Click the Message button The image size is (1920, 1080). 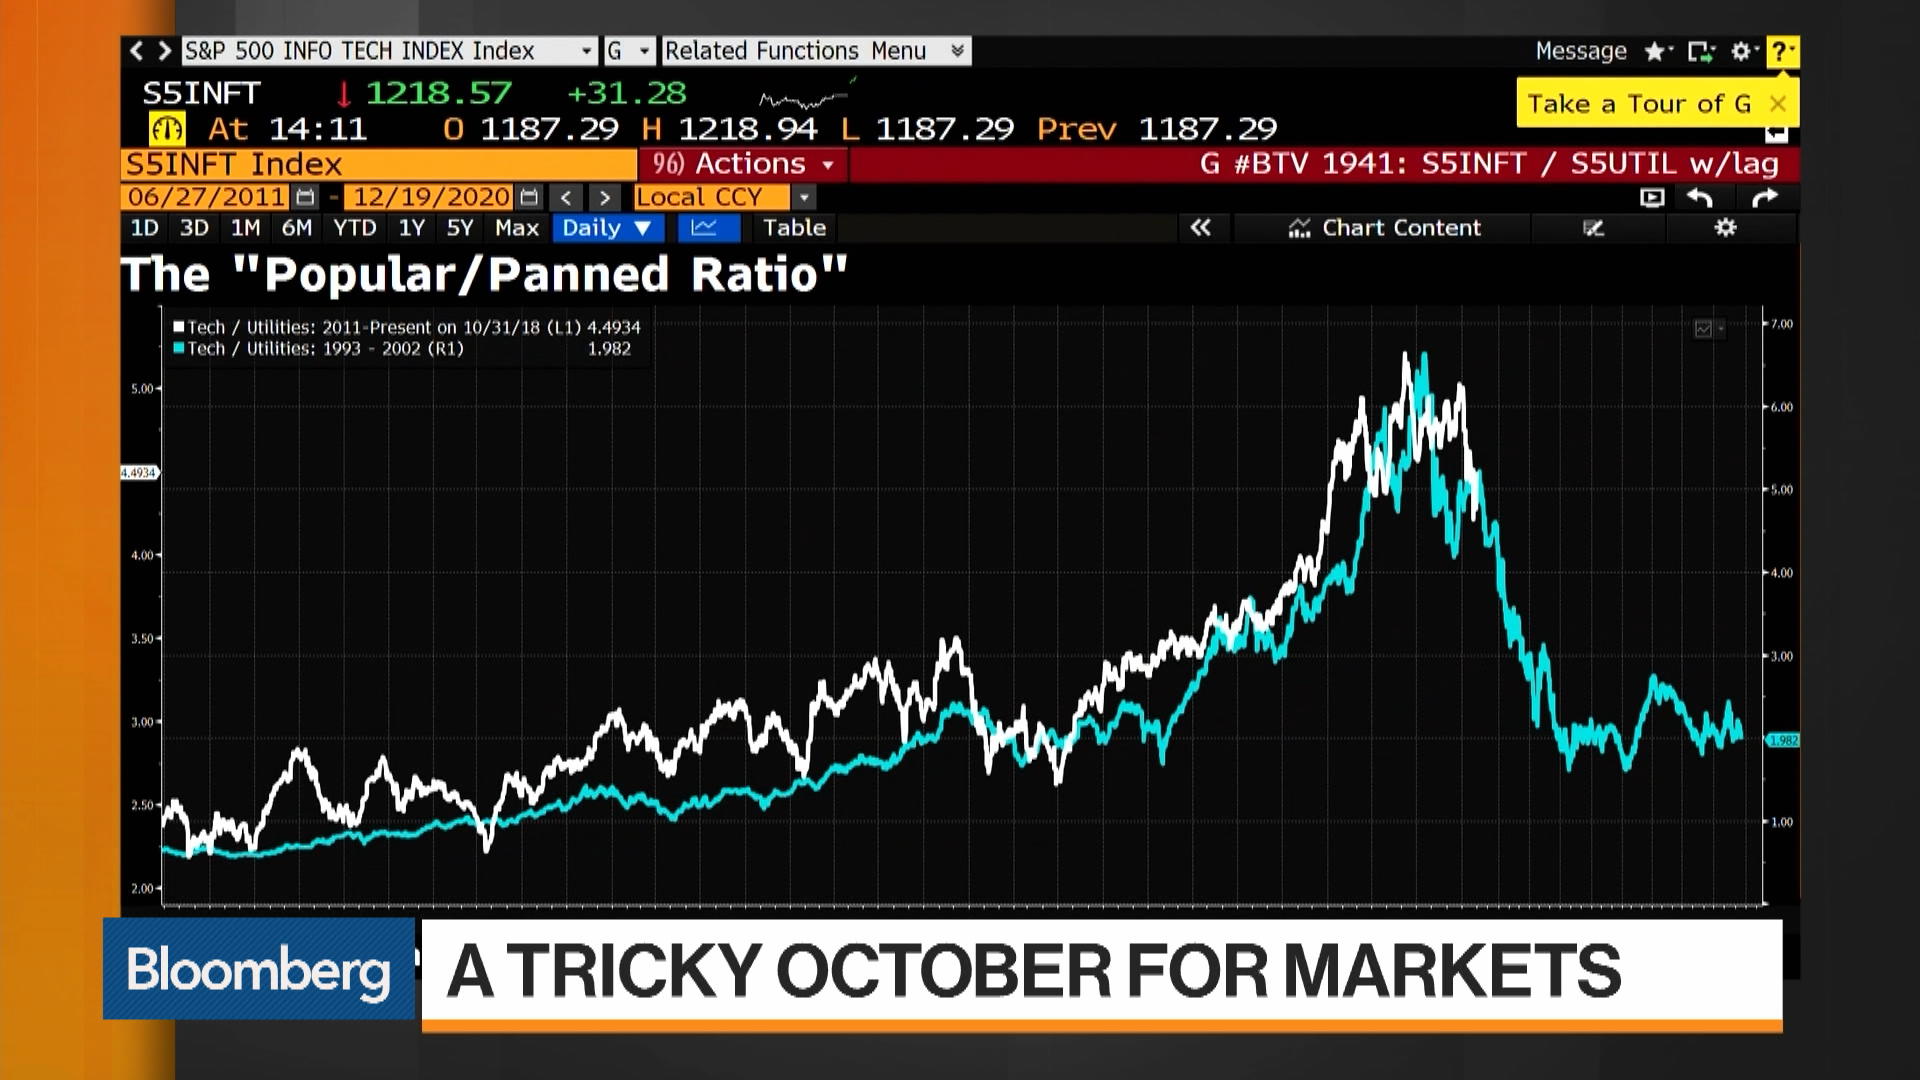[1581, 50]
